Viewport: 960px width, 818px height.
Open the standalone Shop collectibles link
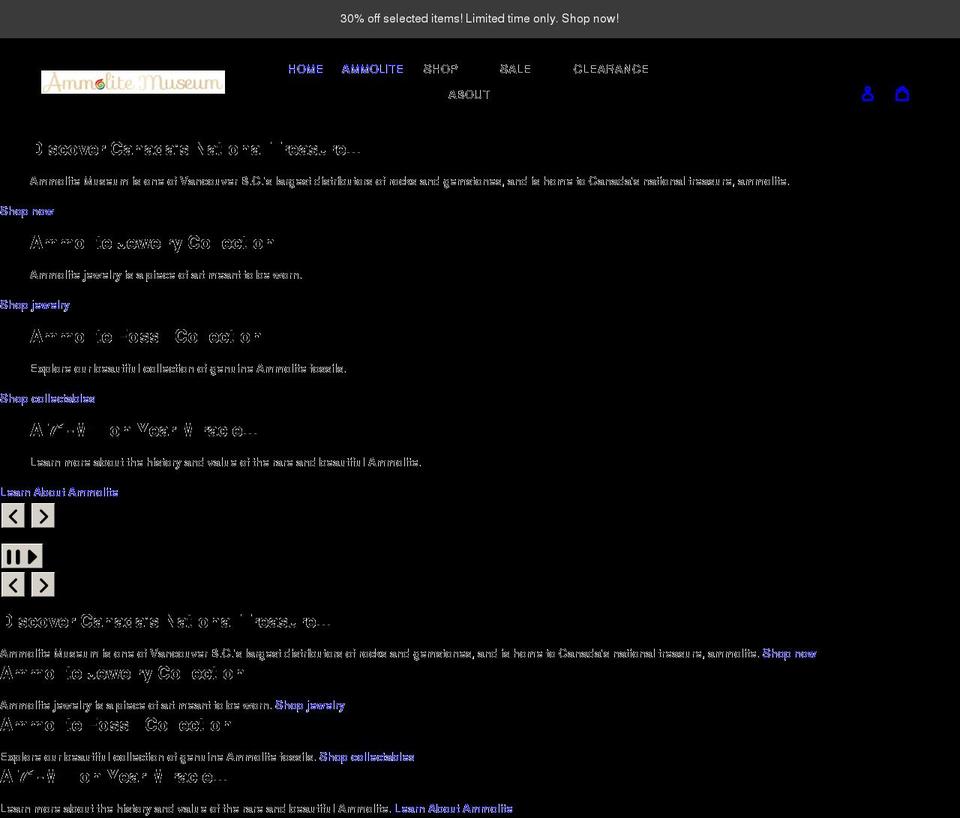point(48,399)
